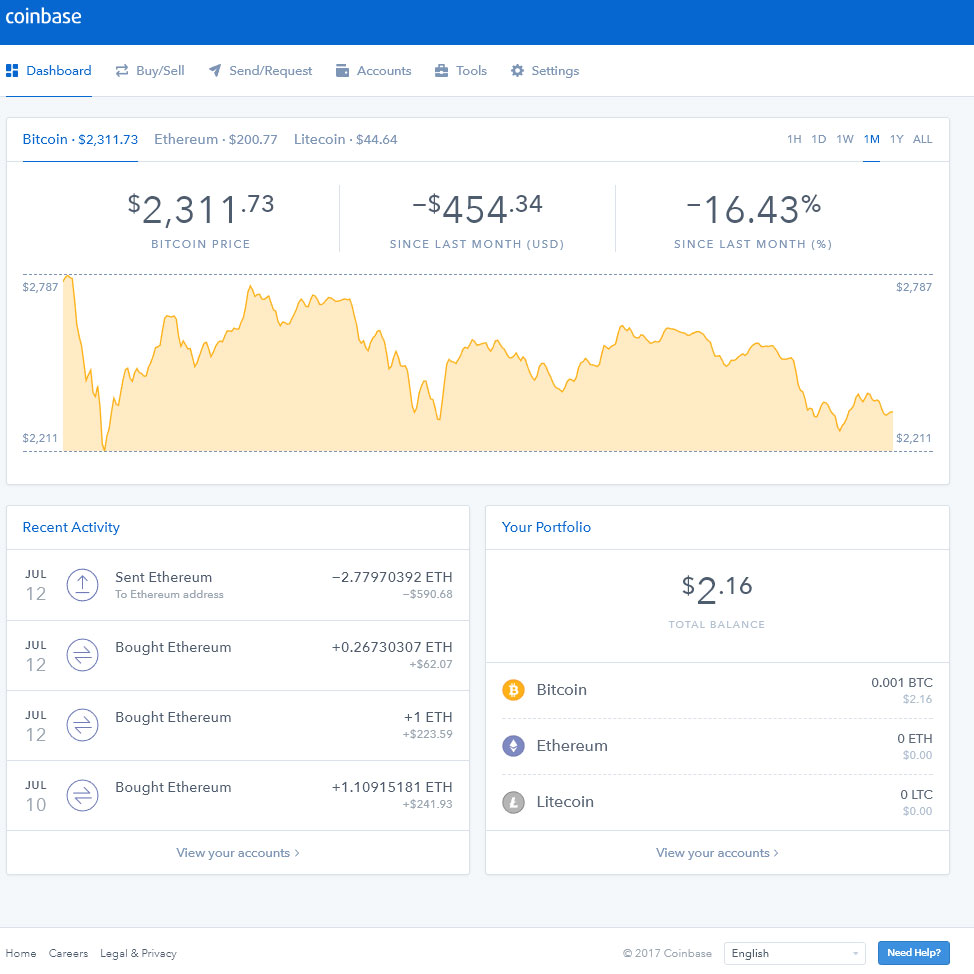This screenshot has width=974, height=974.
Task: Click the 0 LTC balance
Action: pyautogui.click(x=916, y=794)
